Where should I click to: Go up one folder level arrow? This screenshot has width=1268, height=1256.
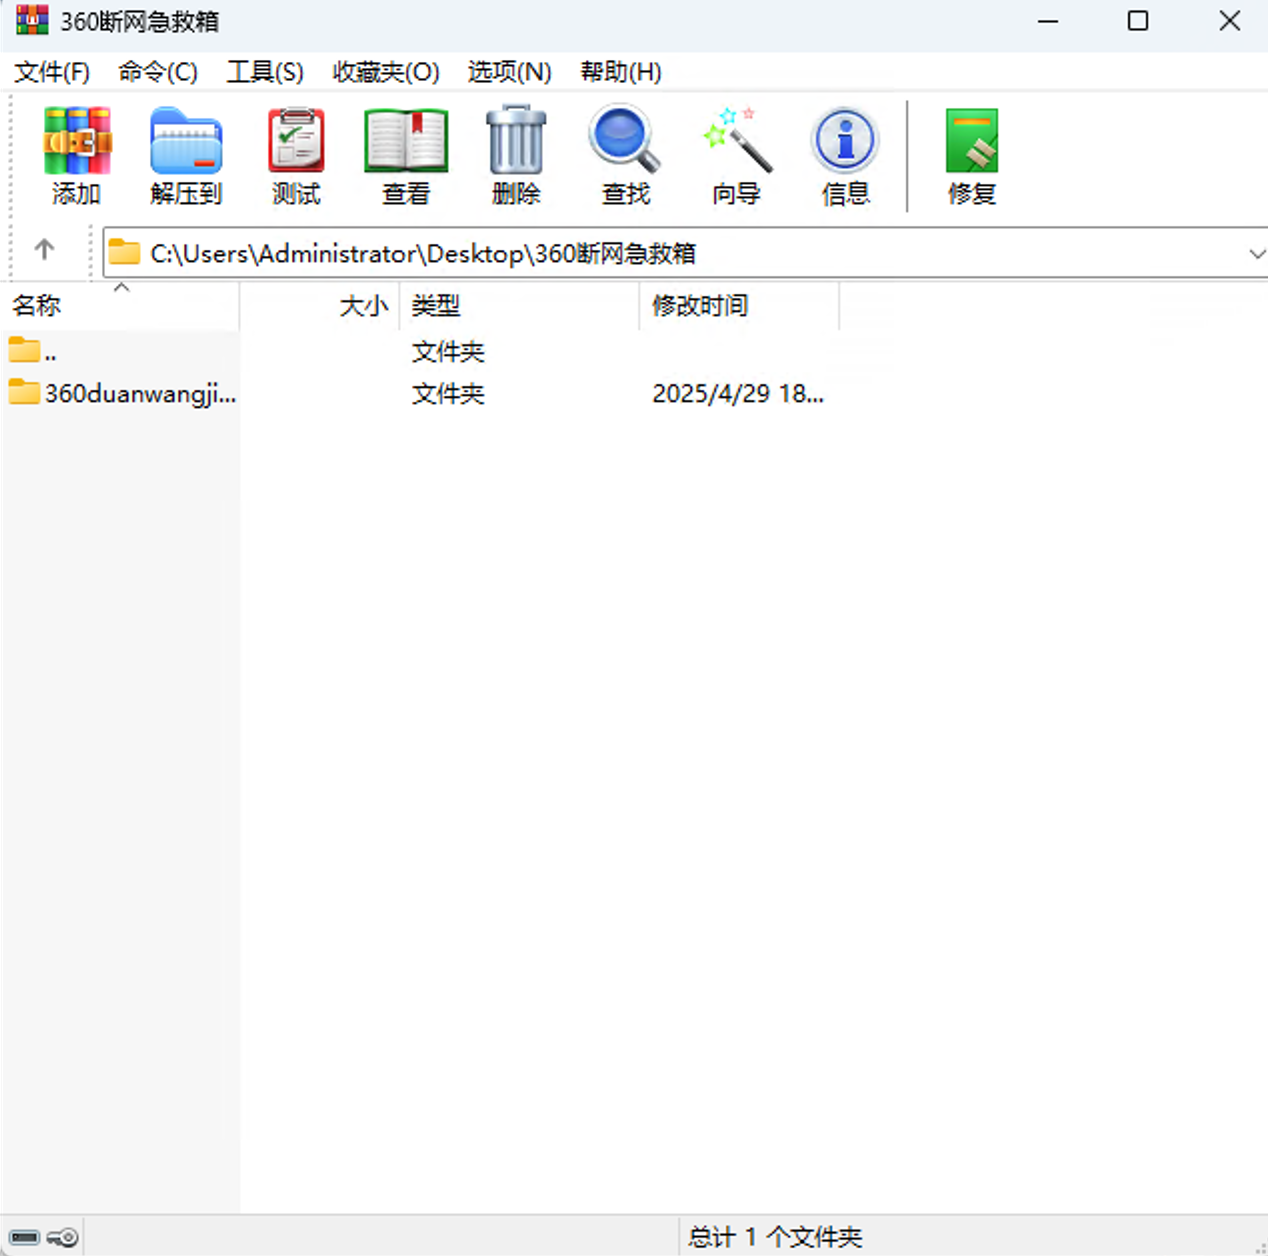pyautogui.click(x=44, y=249)
